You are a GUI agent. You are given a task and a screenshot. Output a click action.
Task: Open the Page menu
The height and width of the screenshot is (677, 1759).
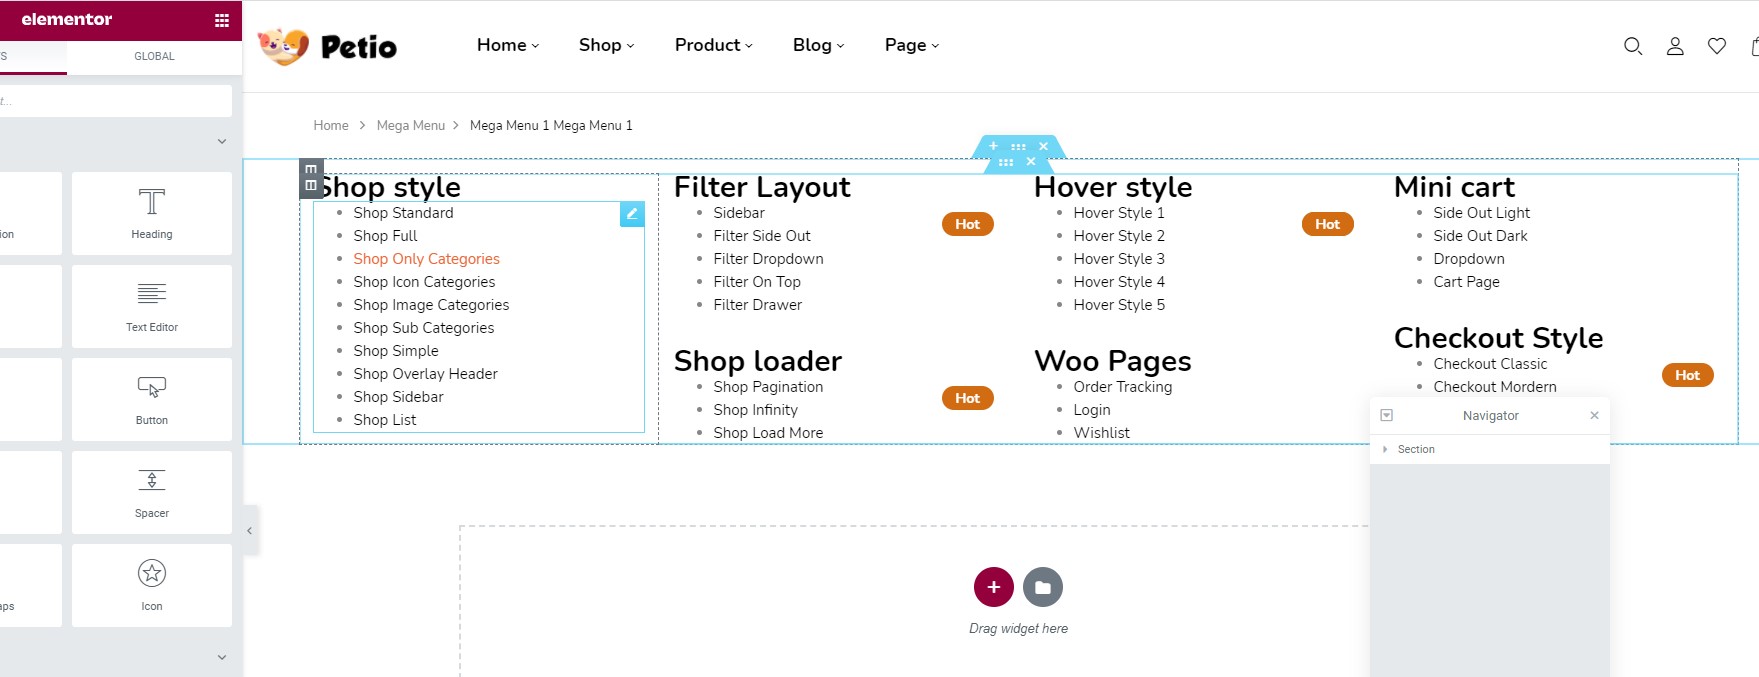(912, 45)
